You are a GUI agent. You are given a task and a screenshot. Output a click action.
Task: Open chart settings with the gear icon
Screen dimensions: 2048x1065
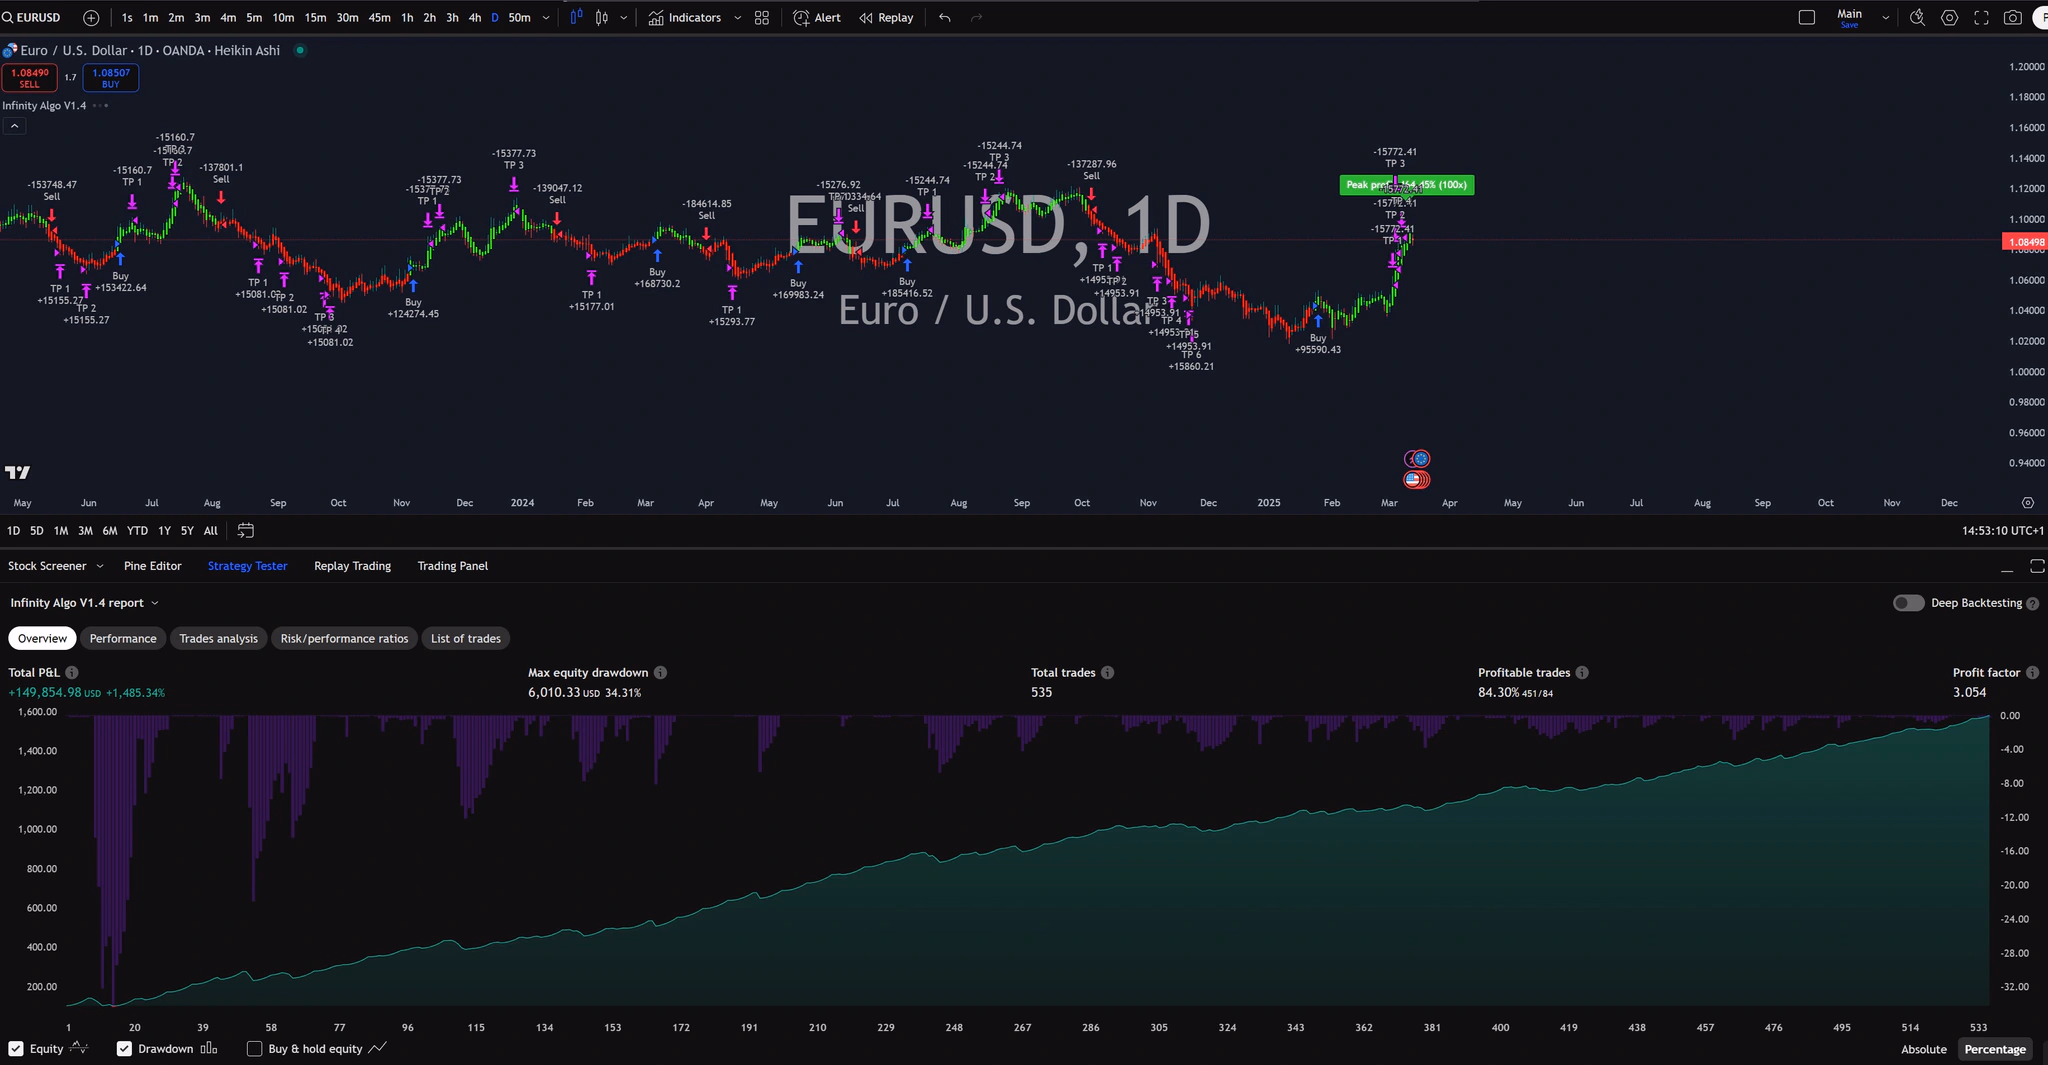click(1948, 17)
